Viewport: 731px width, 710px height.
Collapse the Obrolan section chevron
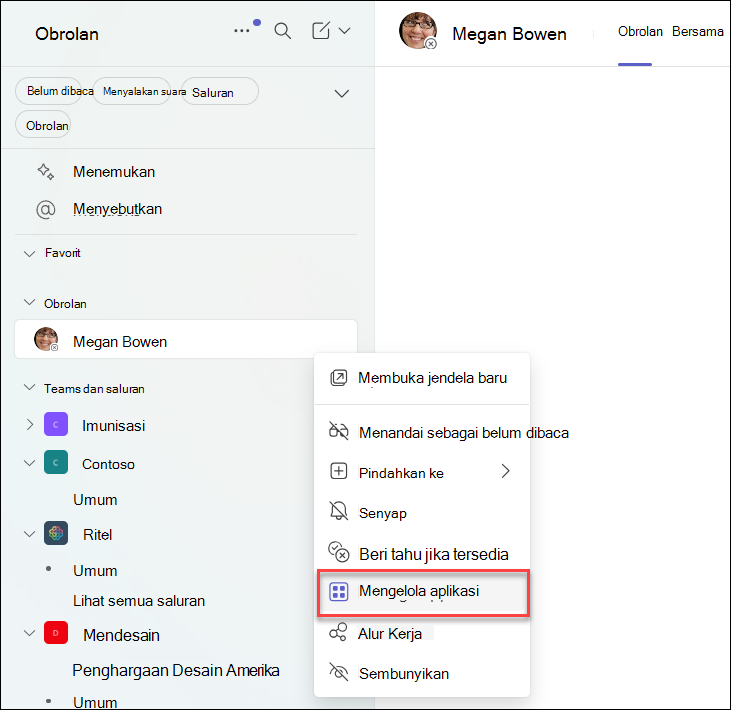click(x=29, y=303)
